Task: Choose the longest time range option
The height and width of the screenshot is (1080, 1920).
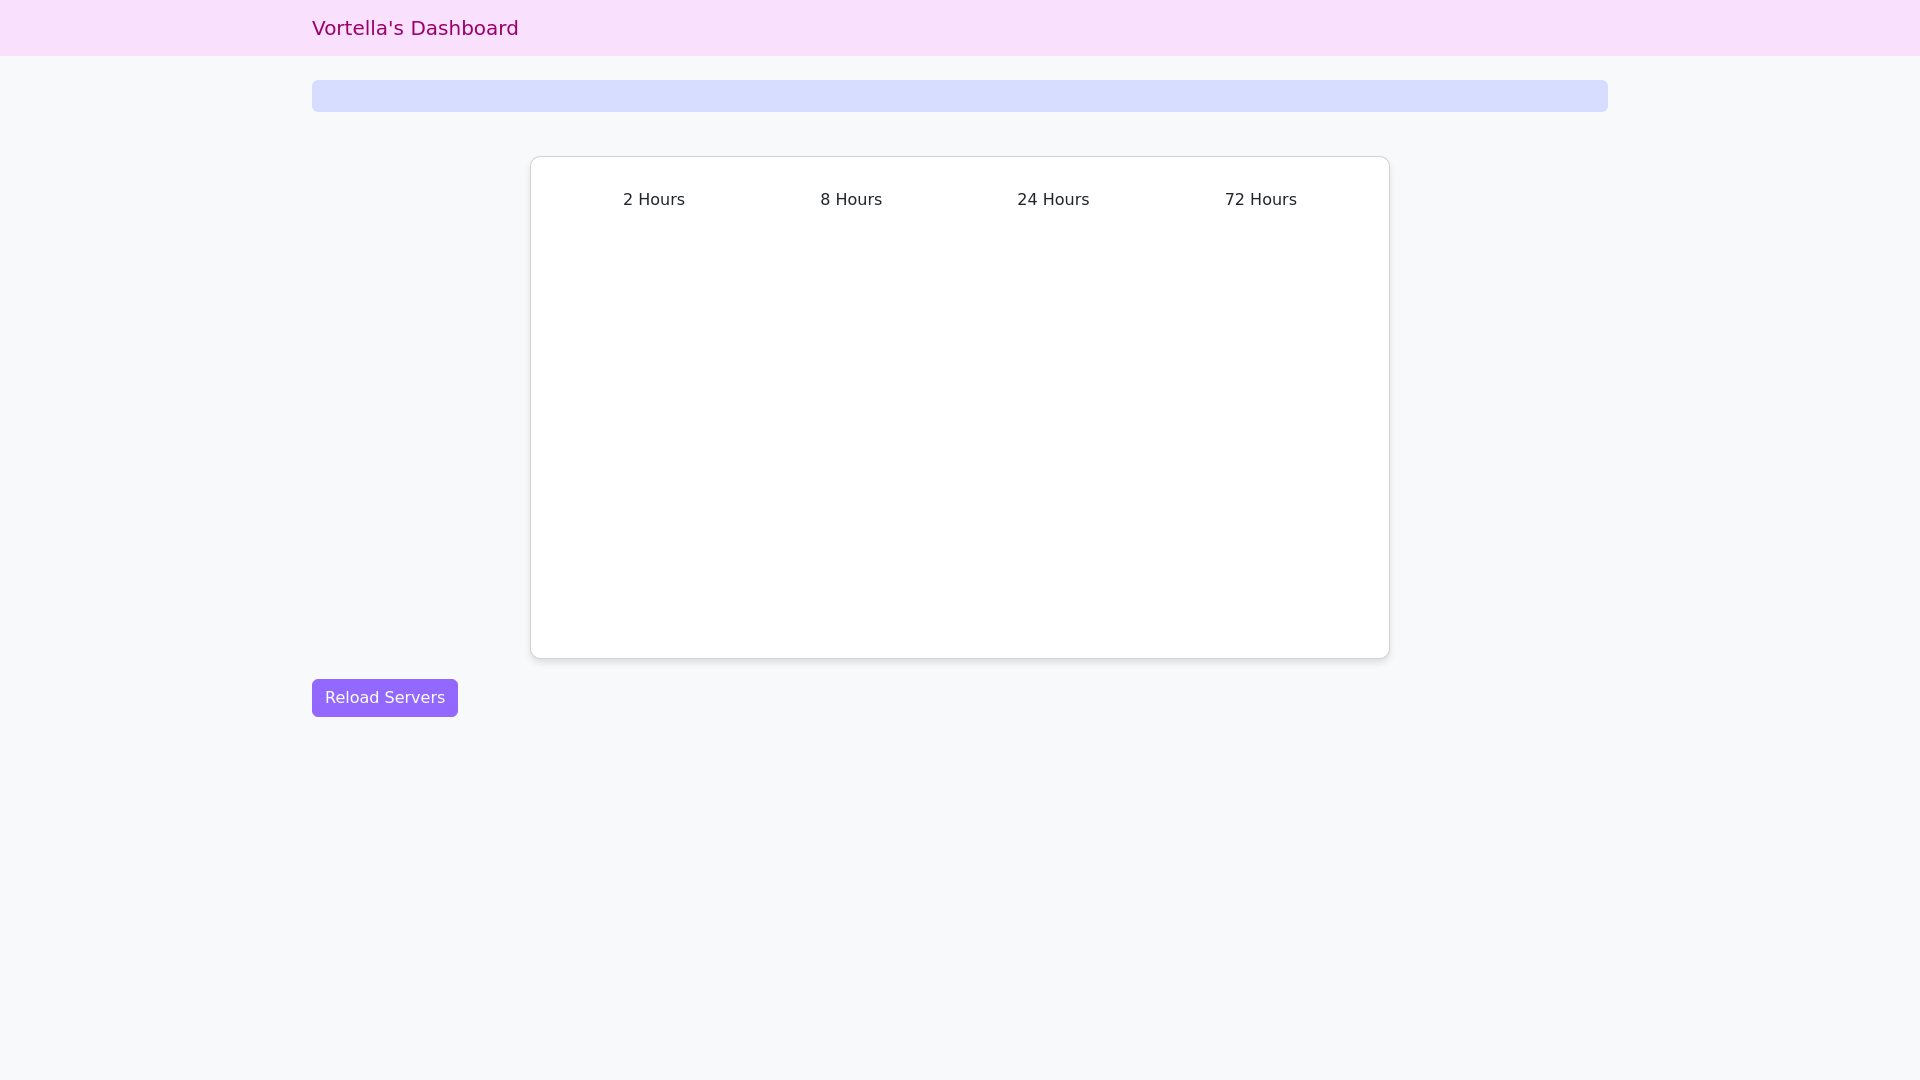Action: tap(1260, 200)
